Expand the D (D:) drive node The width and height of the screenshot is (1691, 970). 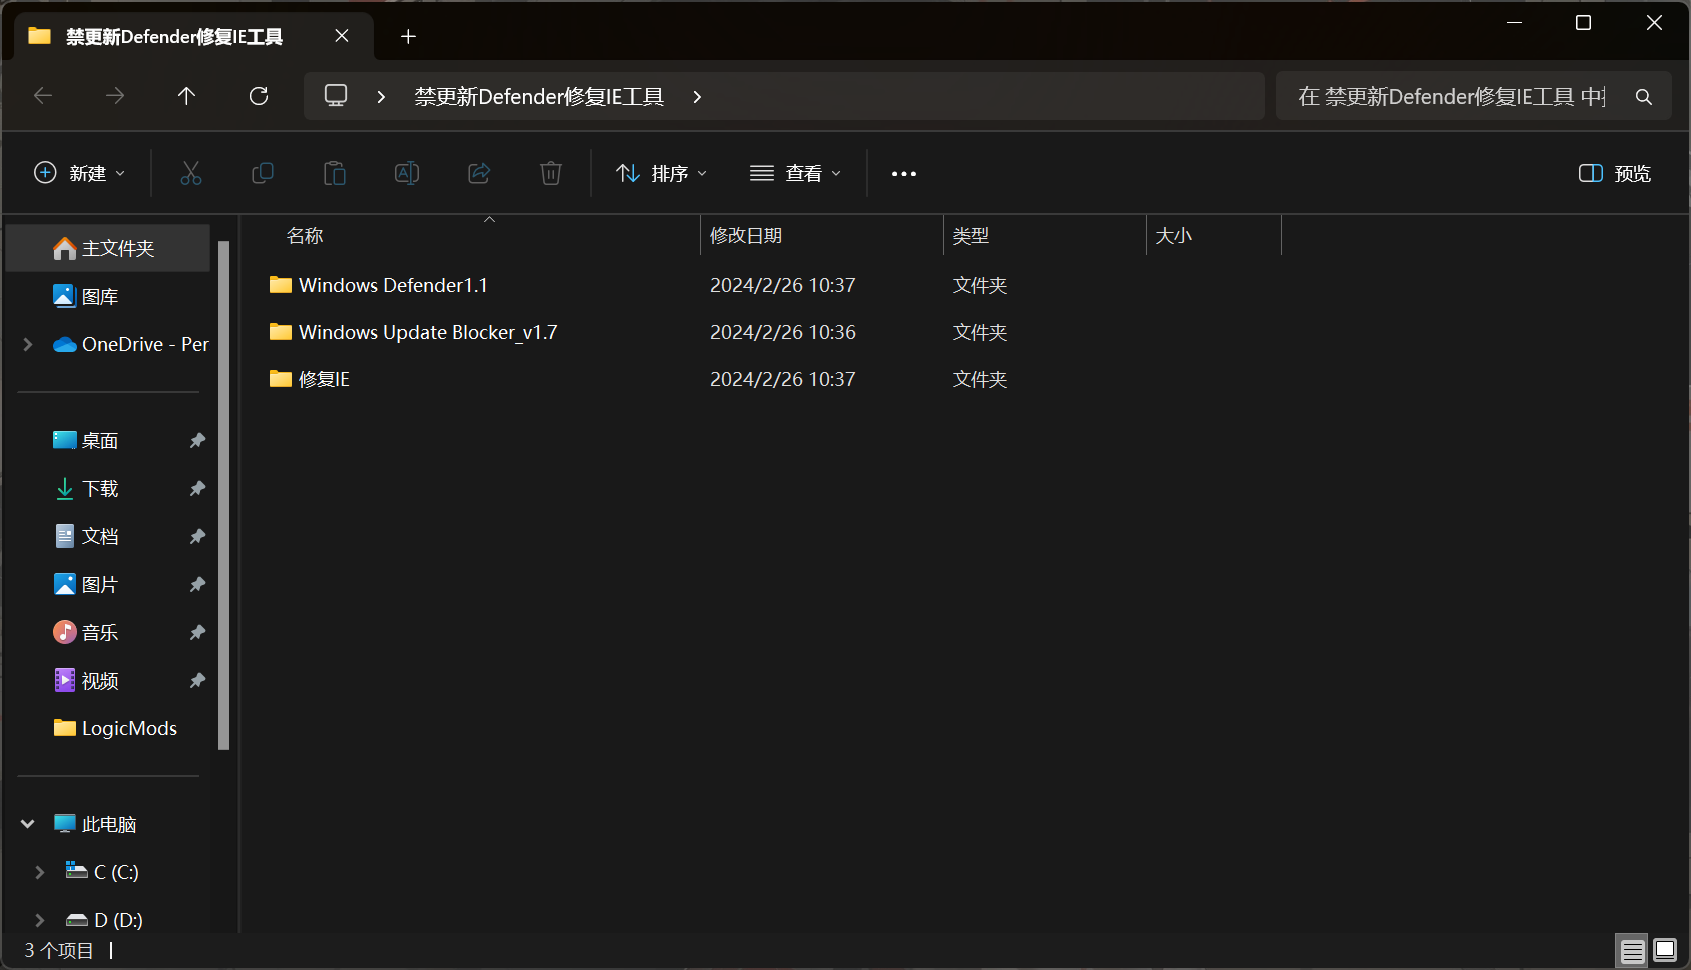40,920
